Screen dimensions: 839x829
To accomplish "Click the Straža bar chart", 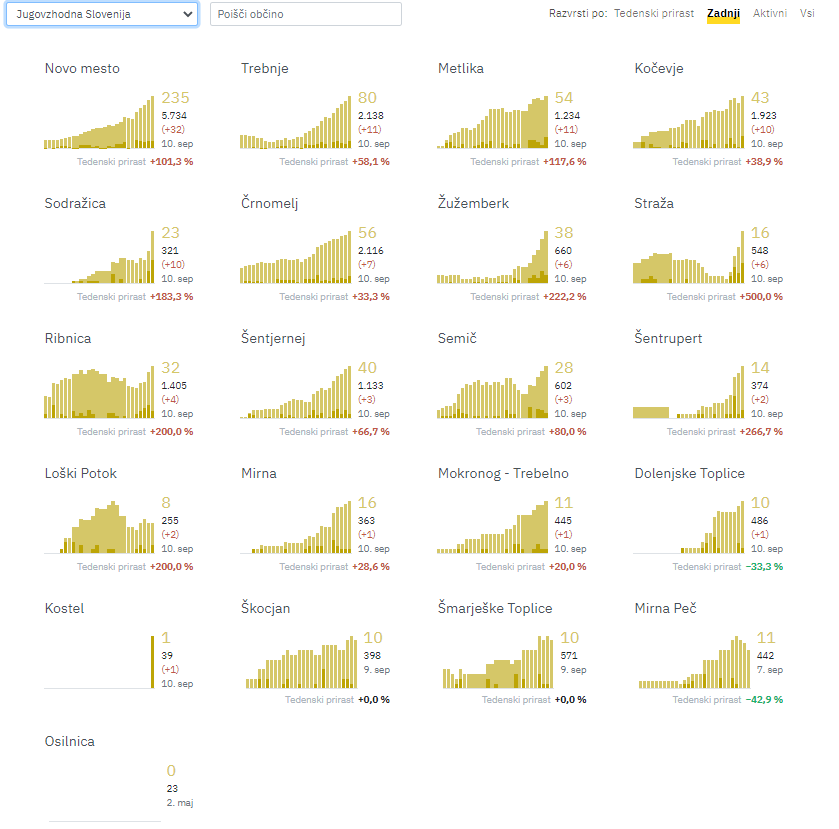I will [689, 257].
